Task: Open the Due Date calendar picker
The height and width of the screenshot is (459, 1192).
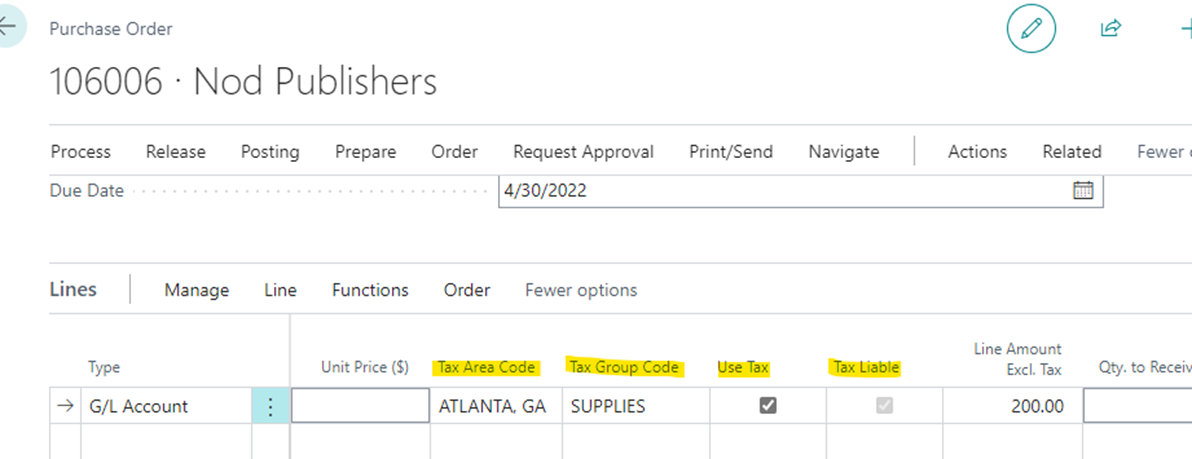Action: tap(1083, 190)
